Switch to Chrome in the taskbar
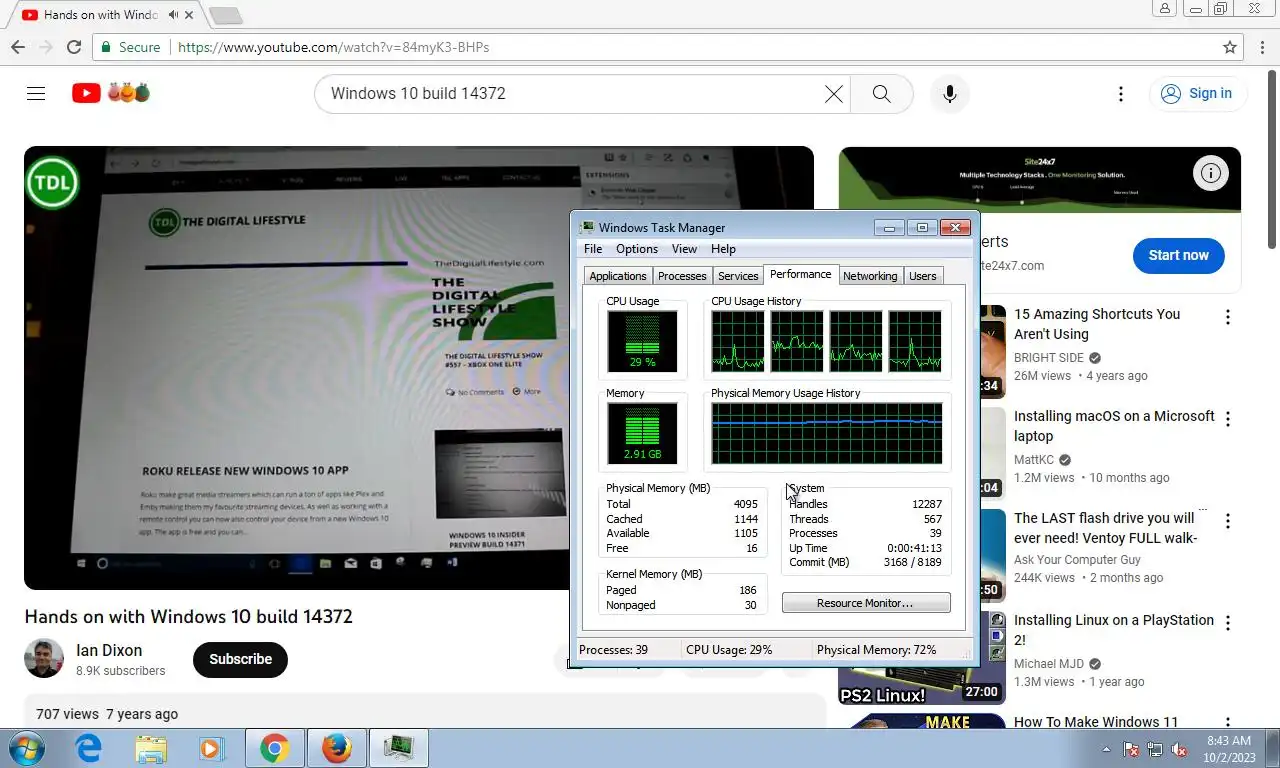 (275, 748)
